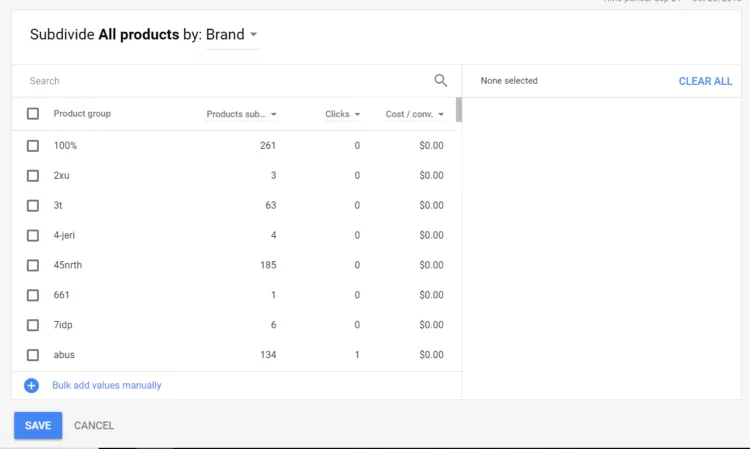Focus the Search input field
The image size is (750, 449).
(230, 81)
